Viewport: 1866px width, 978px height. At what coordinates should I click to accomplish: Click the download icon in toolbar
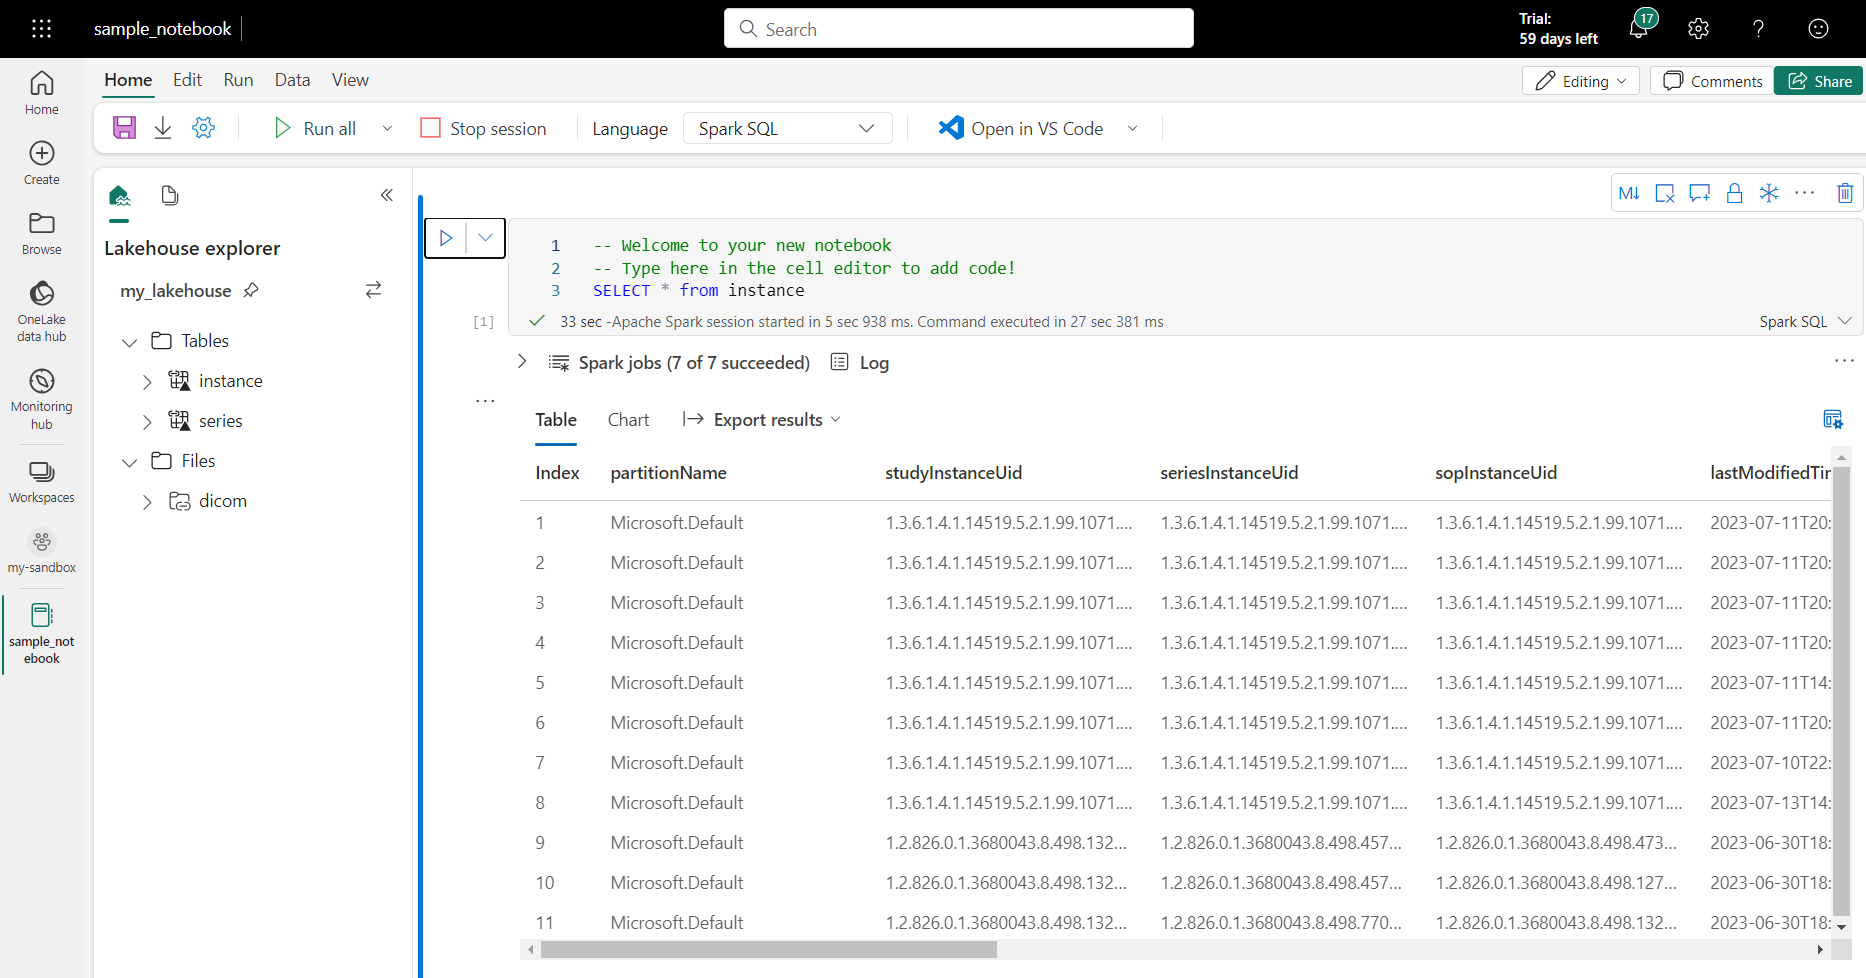[x=163, y=128]
